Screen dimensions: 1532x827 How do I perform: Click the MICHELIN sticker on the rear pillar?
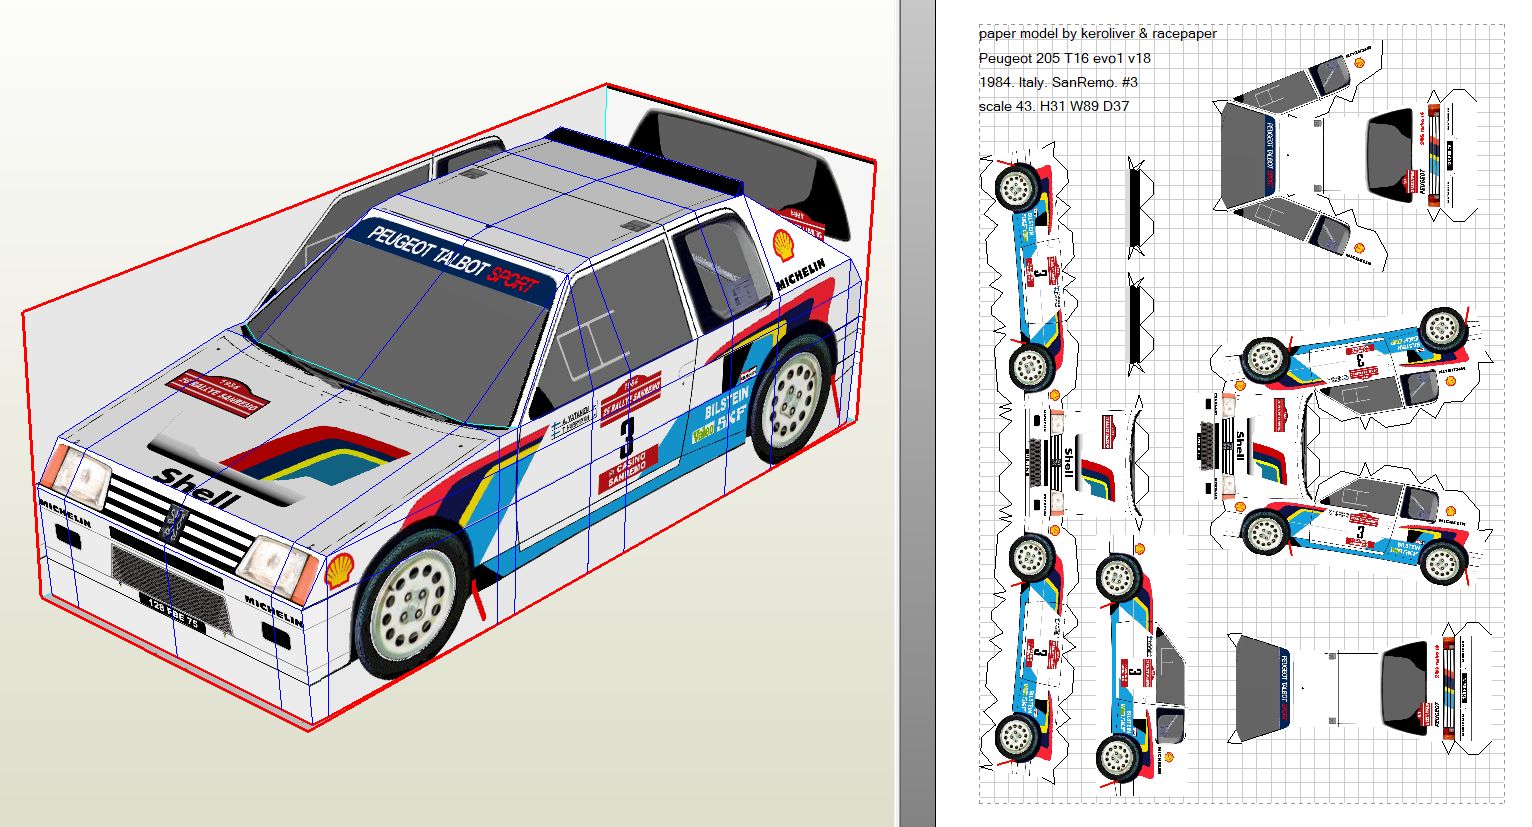click(x=801, y=276)
